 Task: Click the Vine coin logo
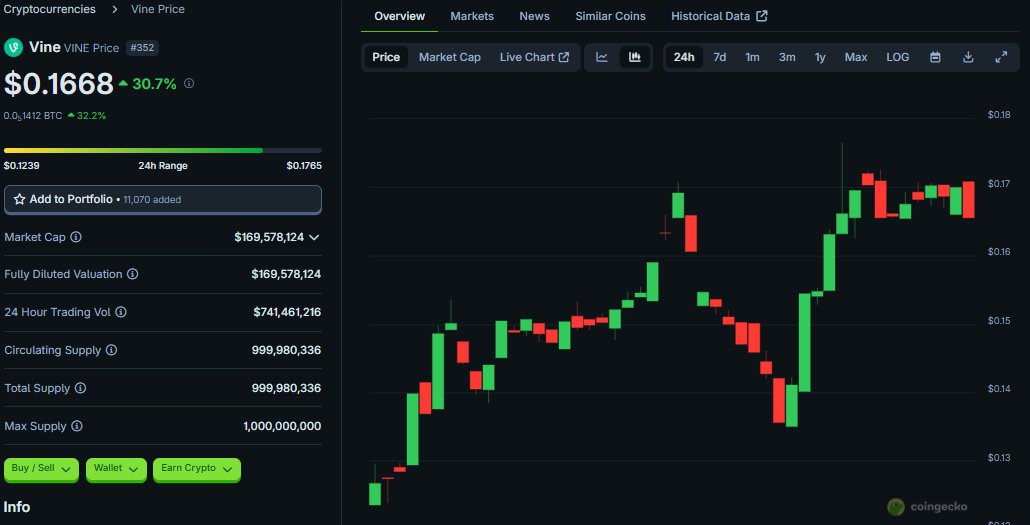coord(13,47)
